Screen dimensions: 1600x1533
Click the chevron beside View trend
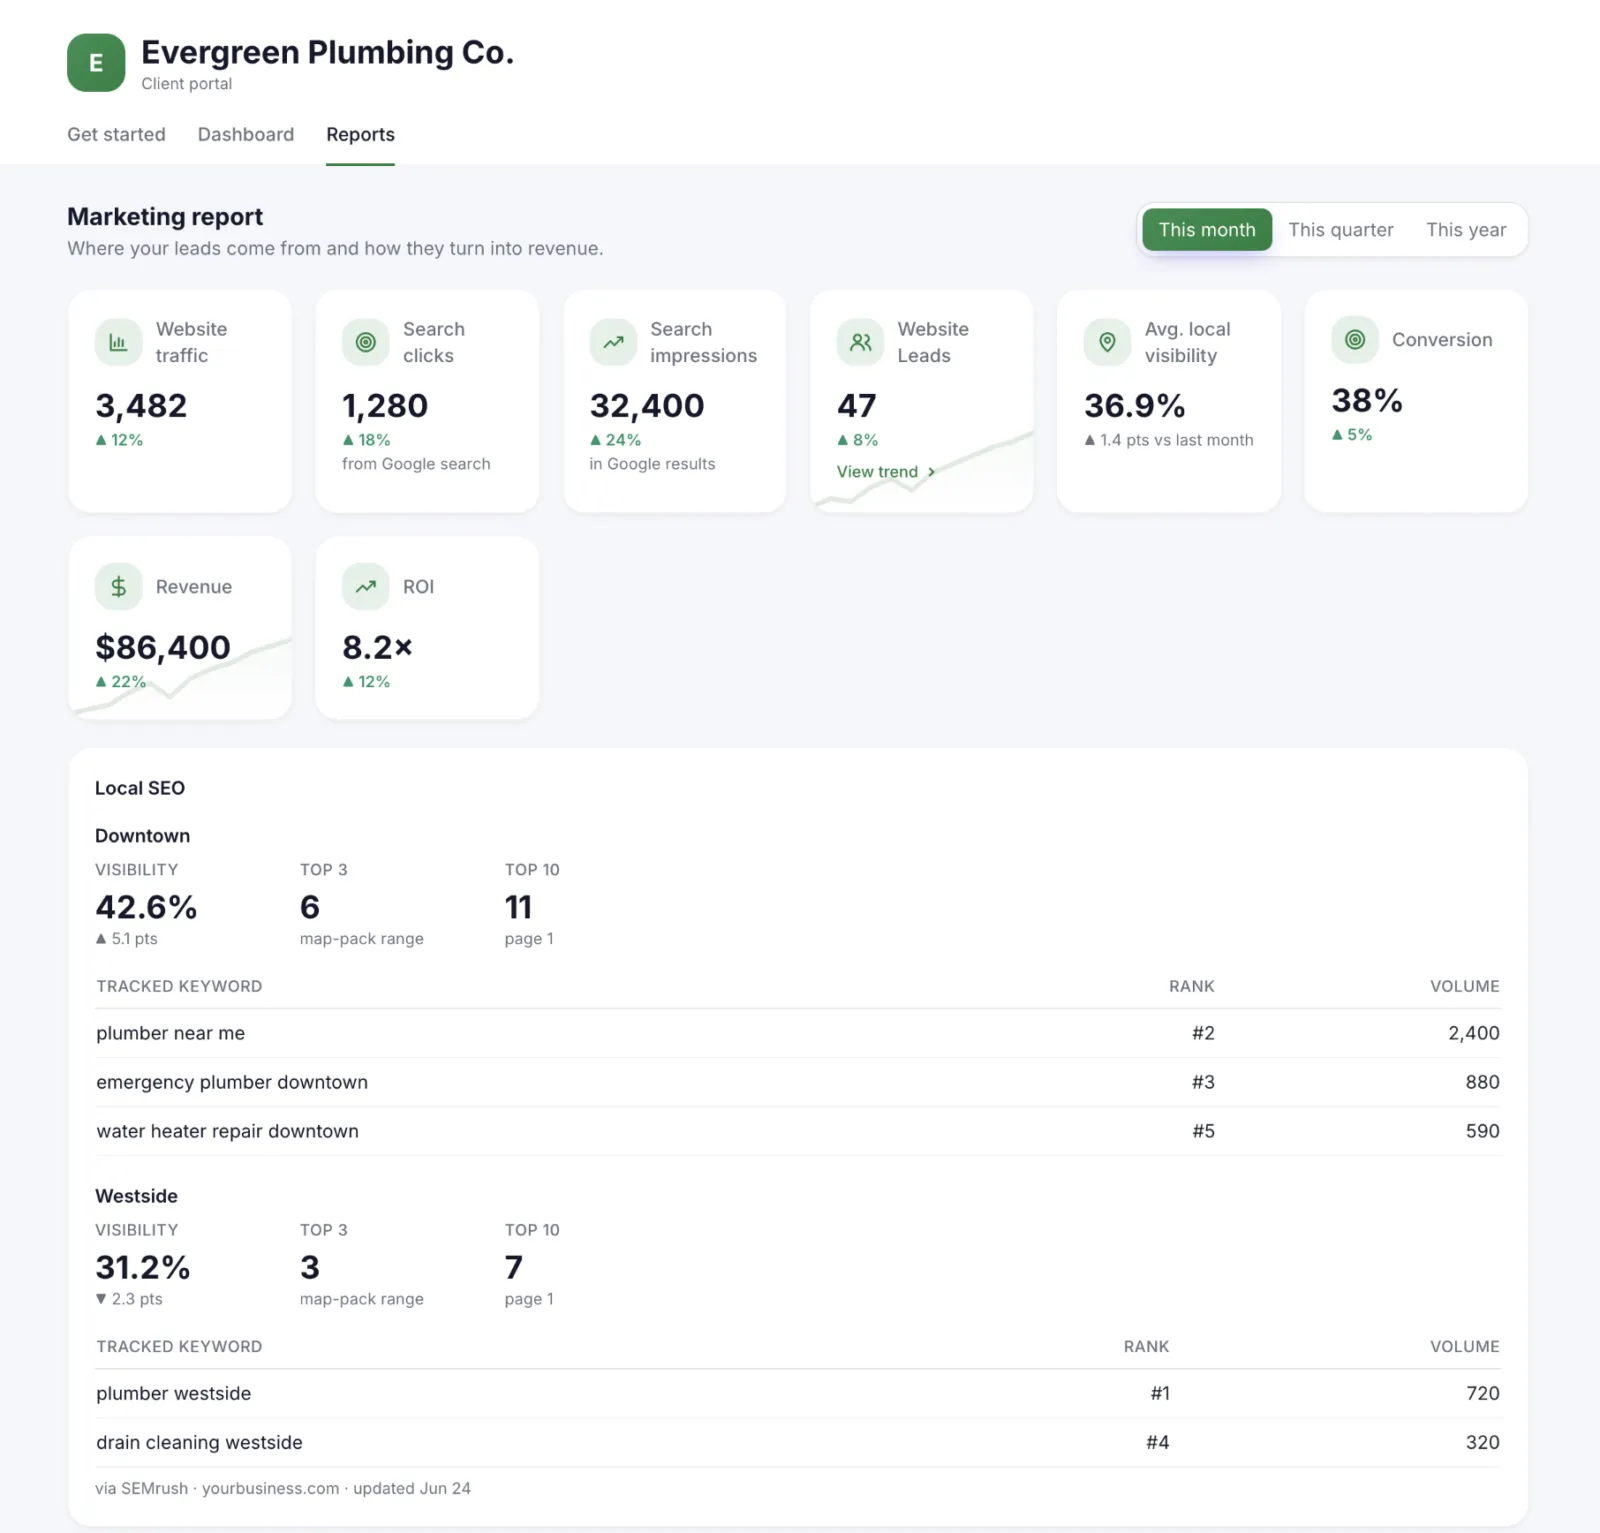click(x=931, y=472)
